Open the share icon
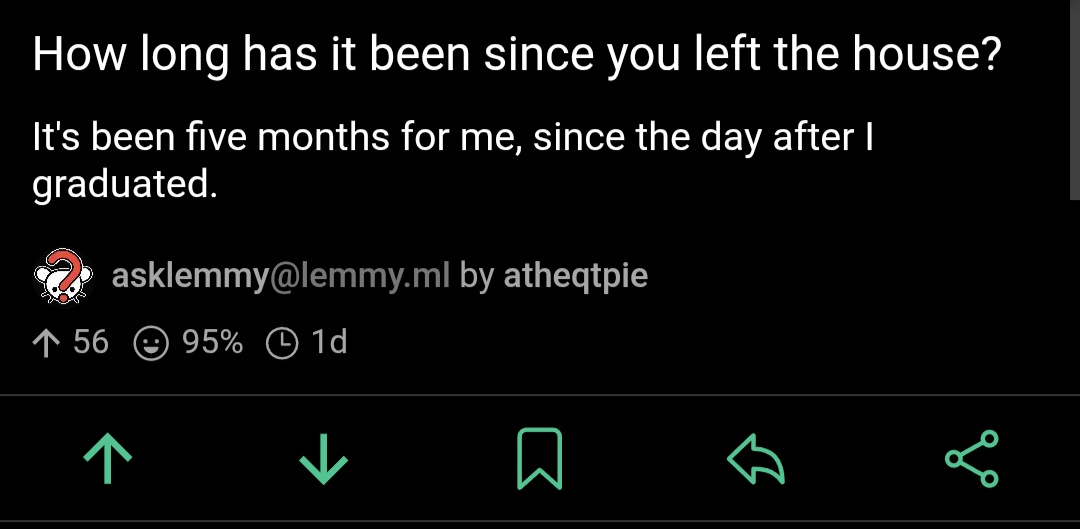 (971, 459)
